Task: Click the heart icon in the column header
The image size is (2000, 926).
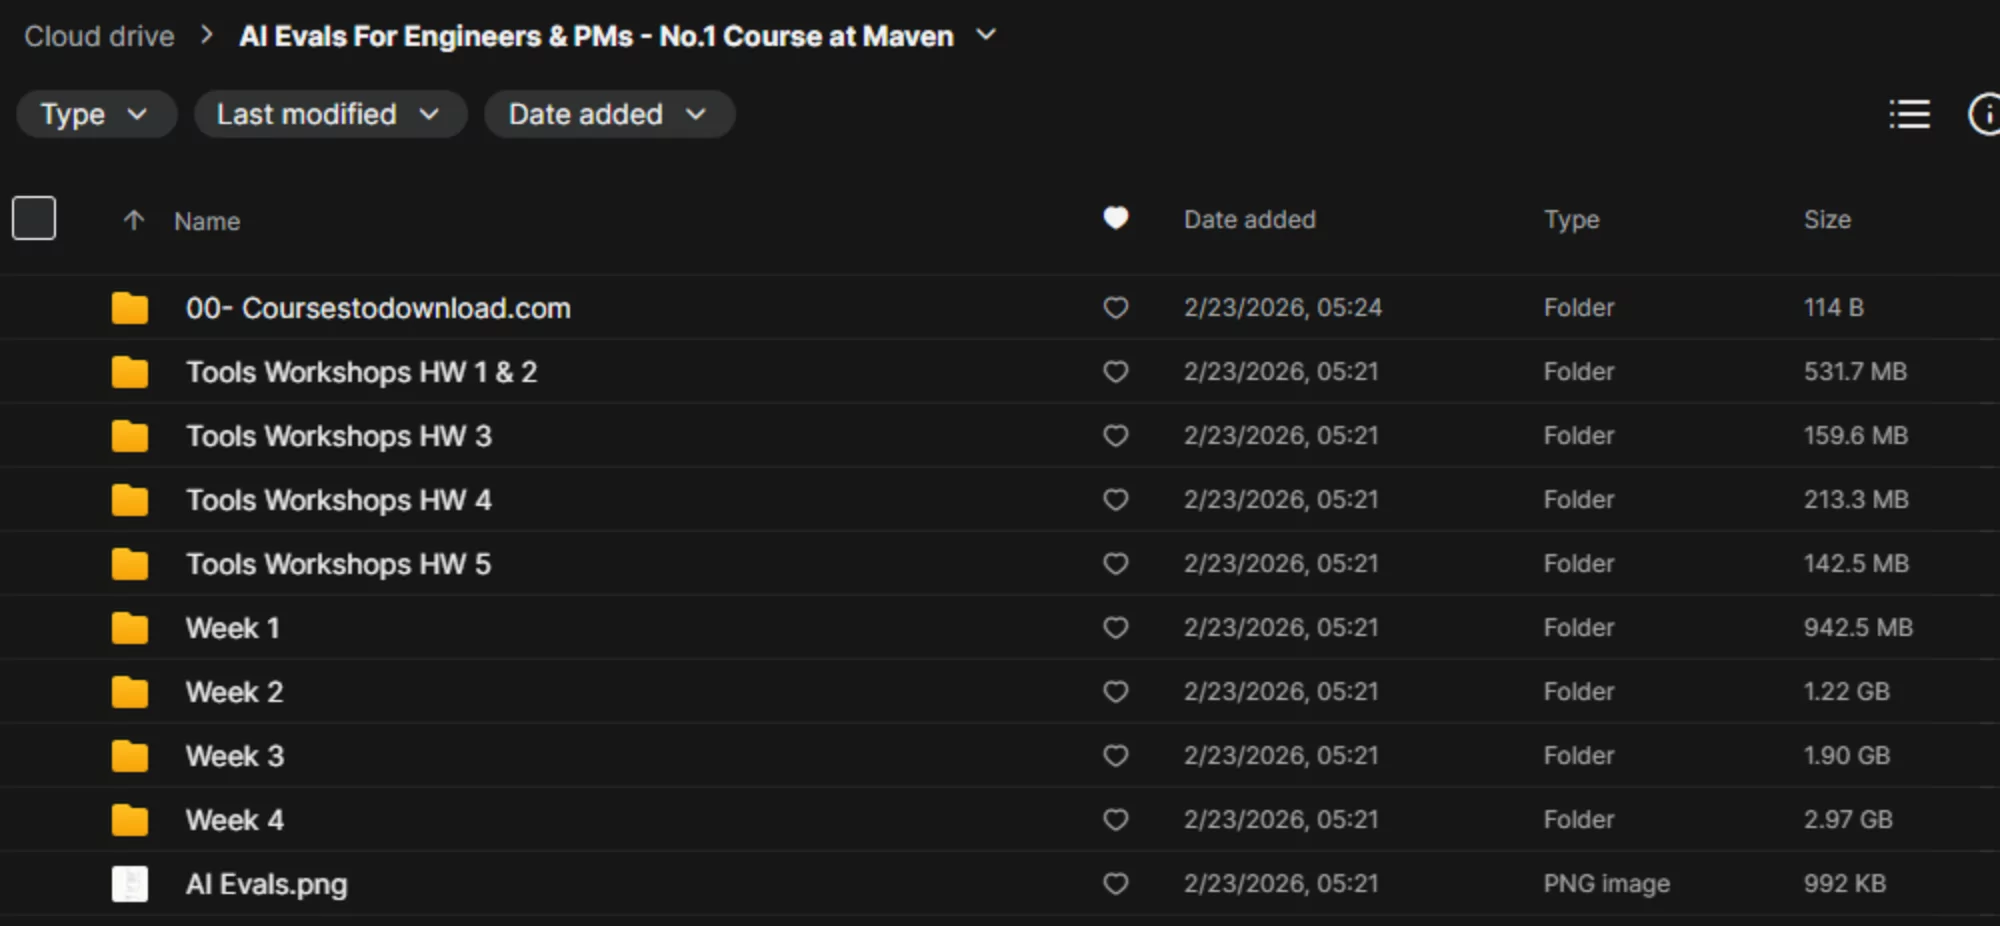Action: tap(1115, 218)
